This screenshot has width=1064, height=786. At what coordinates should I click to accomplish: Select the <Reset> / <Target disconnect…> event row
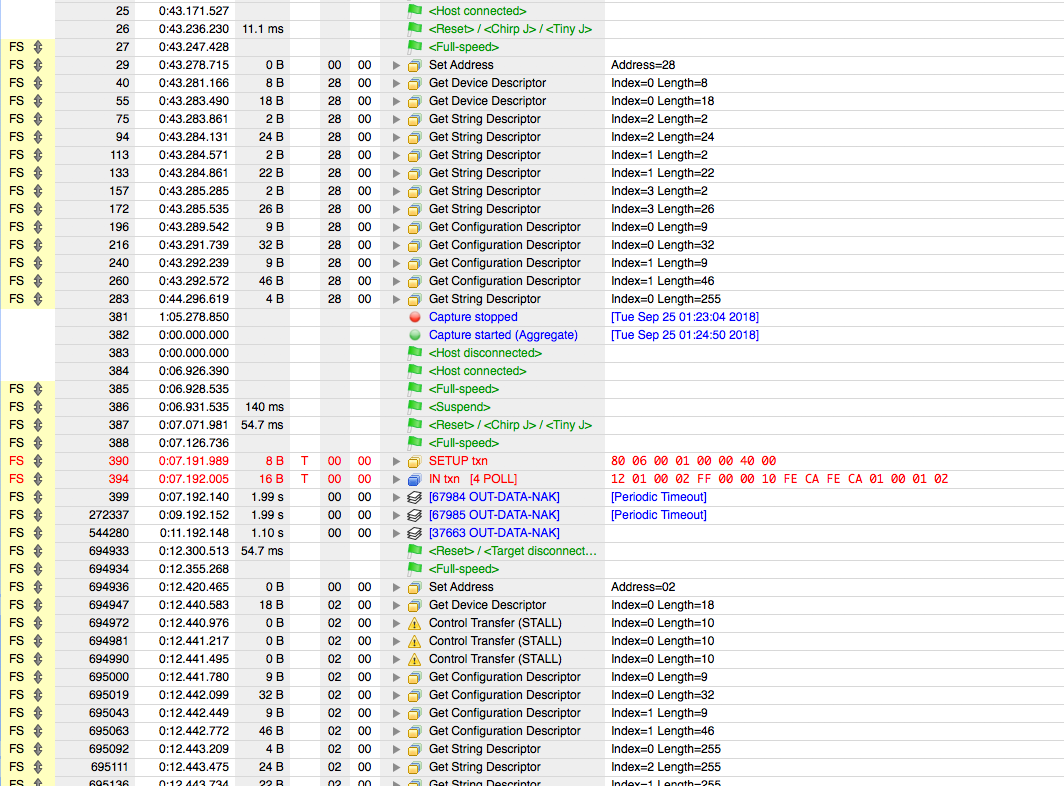point(512,551)
